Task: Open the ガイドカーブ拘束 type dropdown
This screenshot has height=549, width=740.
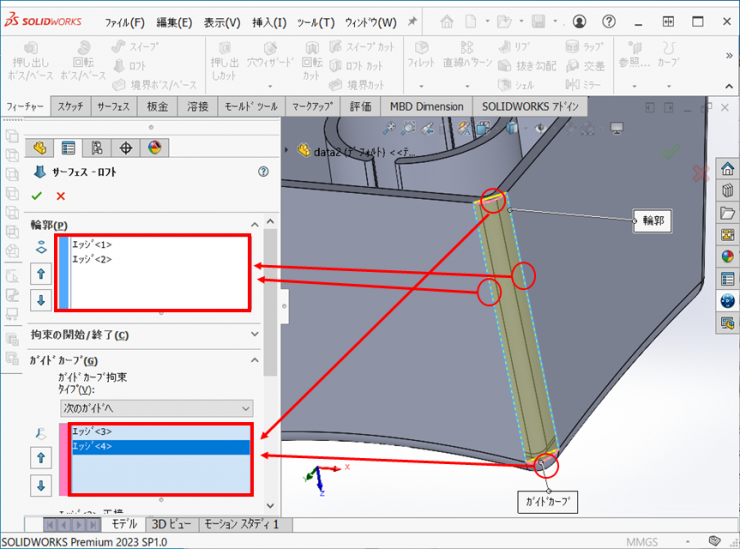Action: point(156,408)
